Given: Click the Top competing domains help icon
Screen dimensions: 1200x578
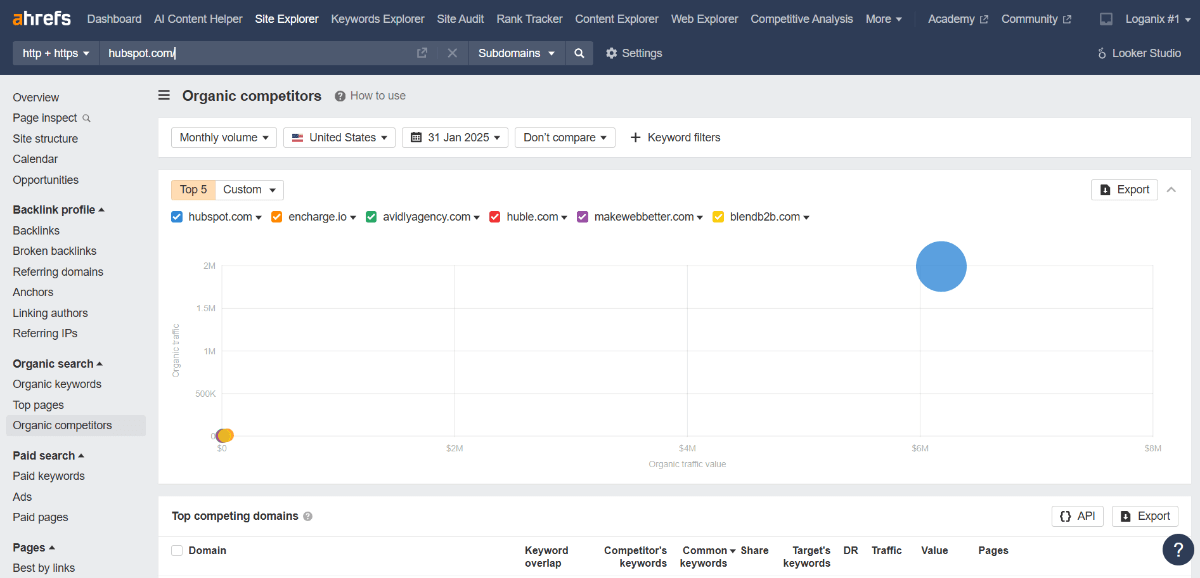Looking at the screenshot, I should tap(308, 517).
